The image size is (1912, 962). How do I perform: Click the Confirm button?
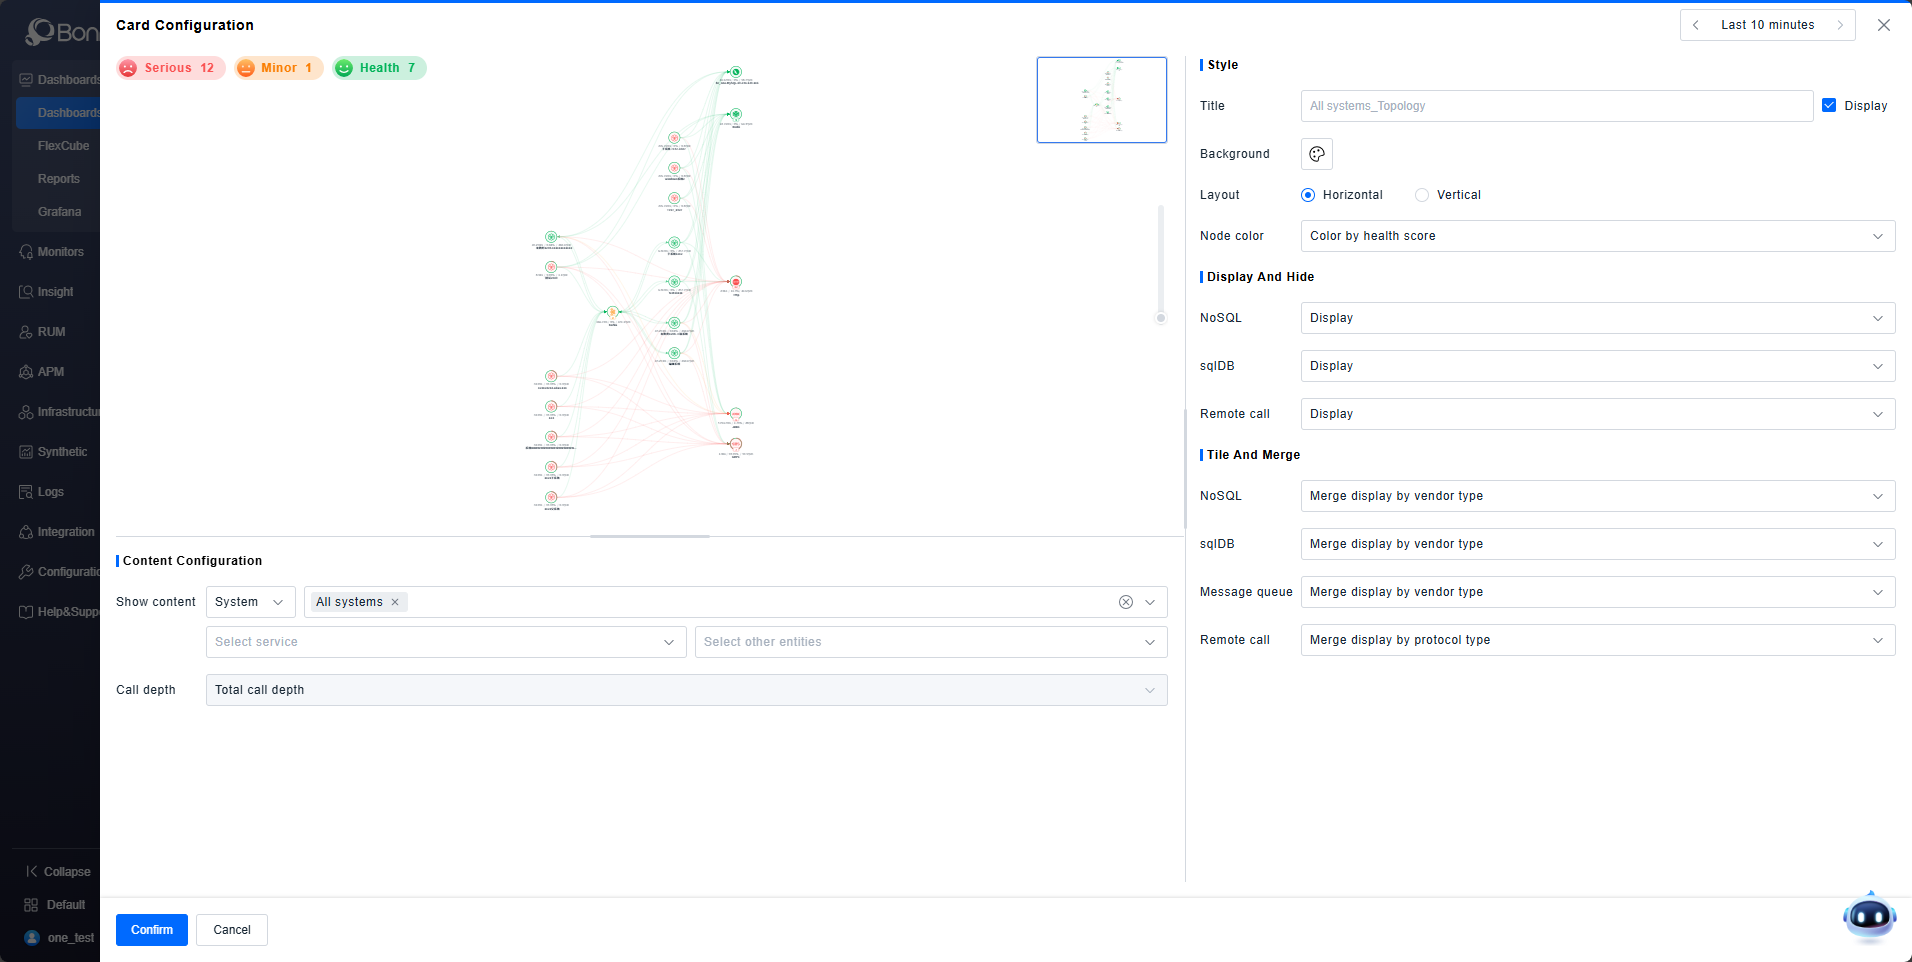pyautogui.click(x=152, y=930)
